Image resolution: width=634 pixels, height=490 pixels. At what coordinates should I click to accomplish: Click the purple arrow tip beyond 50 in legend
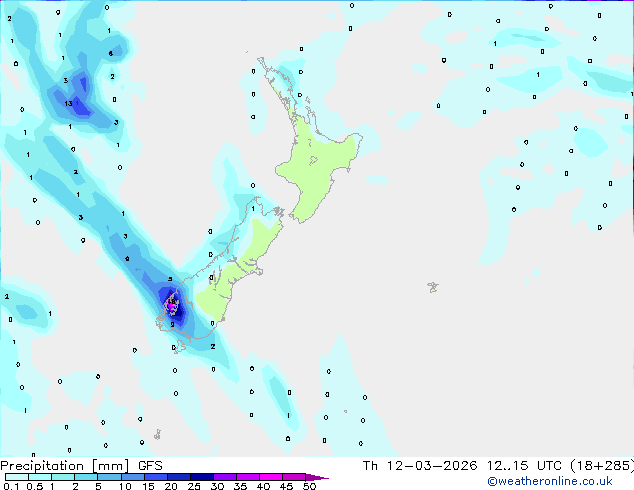317,477
